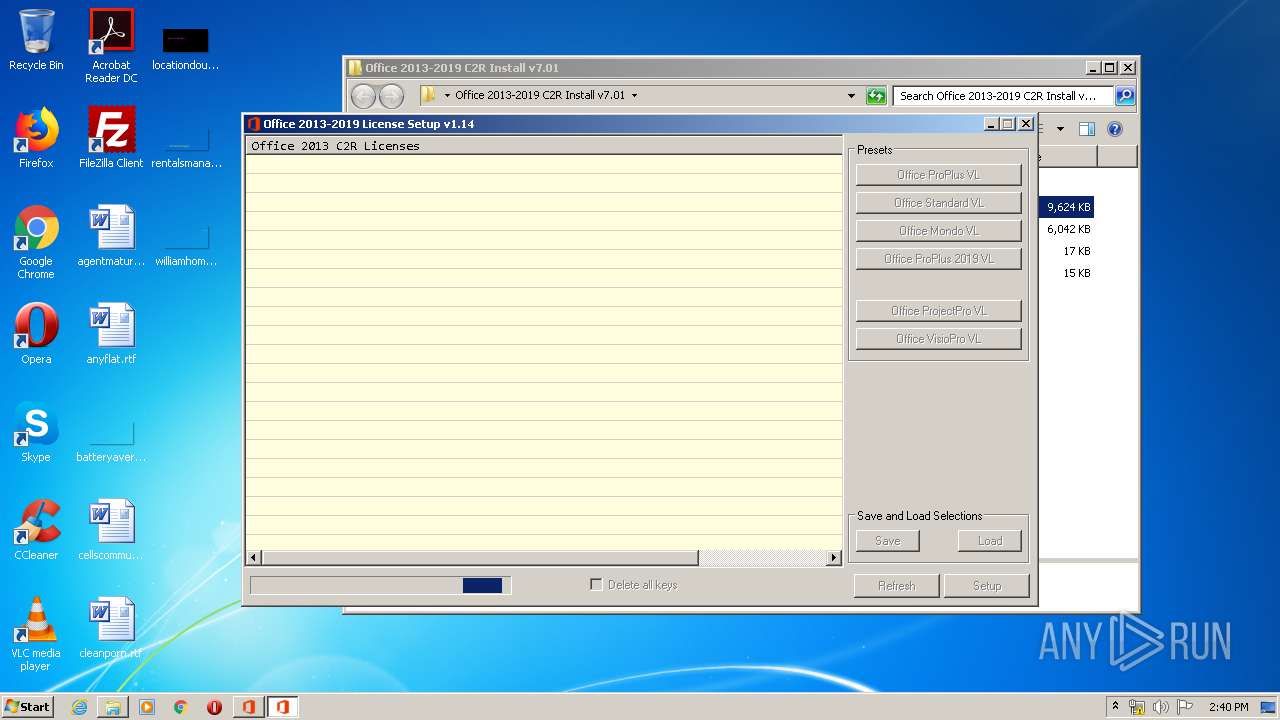
Task: Launch Firefox from the desktop
Action: pos(36,138)
